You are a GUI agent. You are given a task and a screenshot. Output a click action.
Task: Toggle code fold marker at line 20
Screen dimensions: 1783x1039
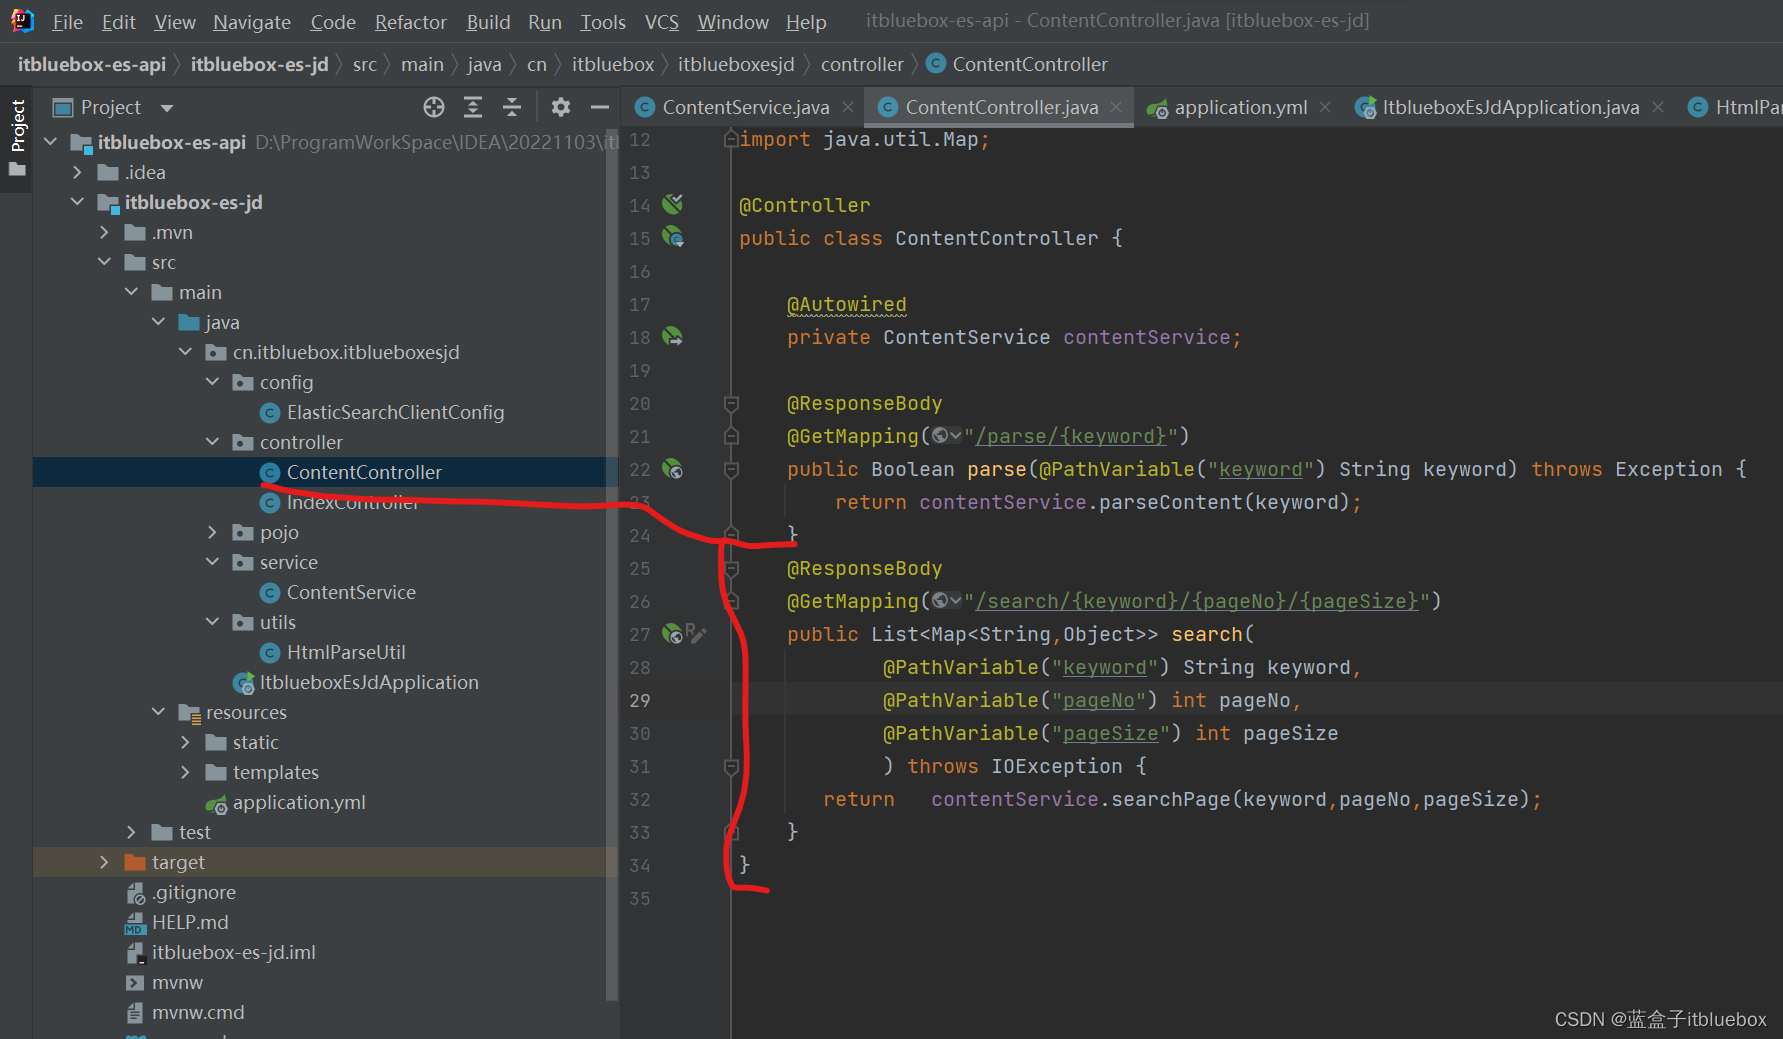coord(731,403)
